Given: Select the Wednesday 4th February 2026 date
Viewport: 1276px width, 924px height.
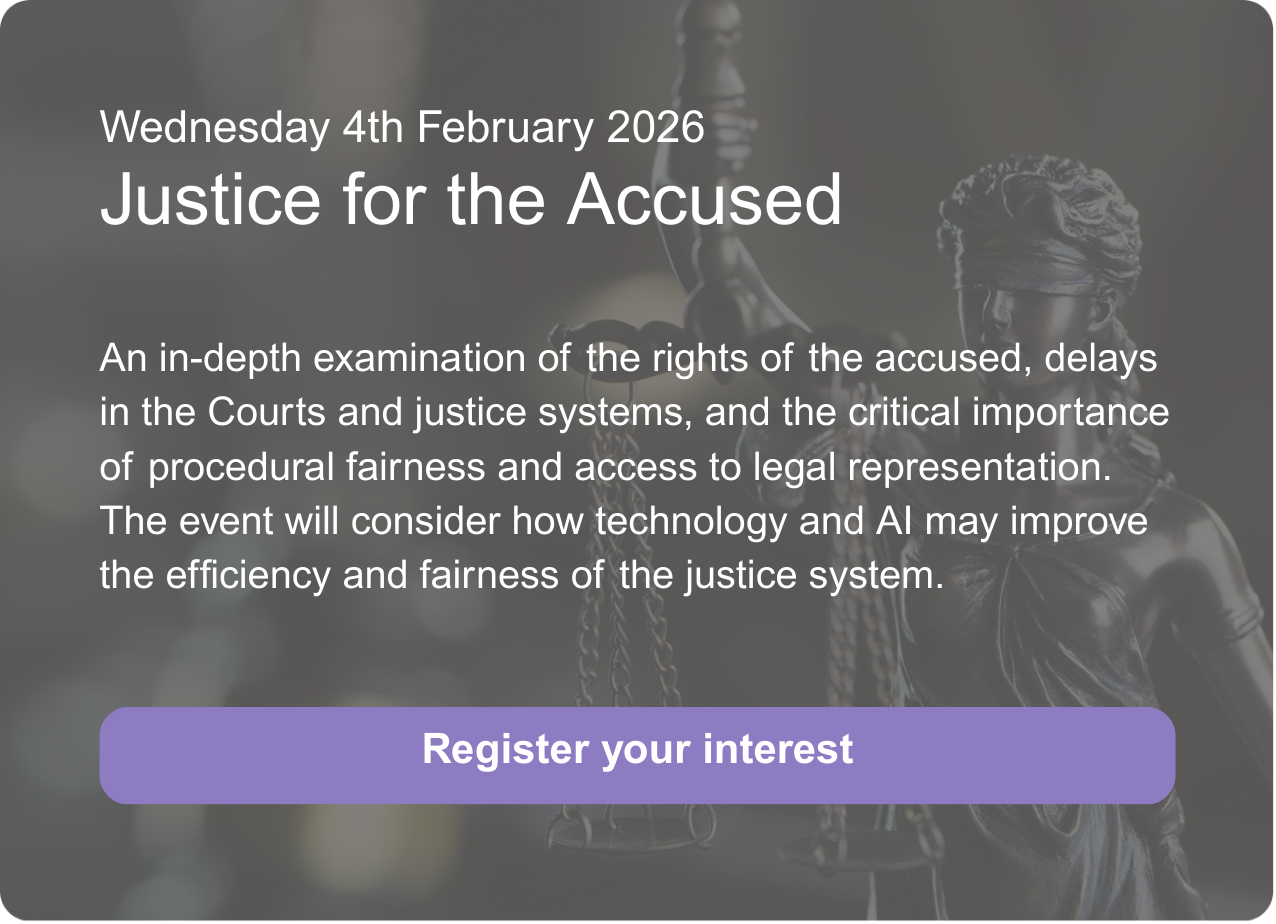Looking at the screenshot, I should [x=402, y=127].
